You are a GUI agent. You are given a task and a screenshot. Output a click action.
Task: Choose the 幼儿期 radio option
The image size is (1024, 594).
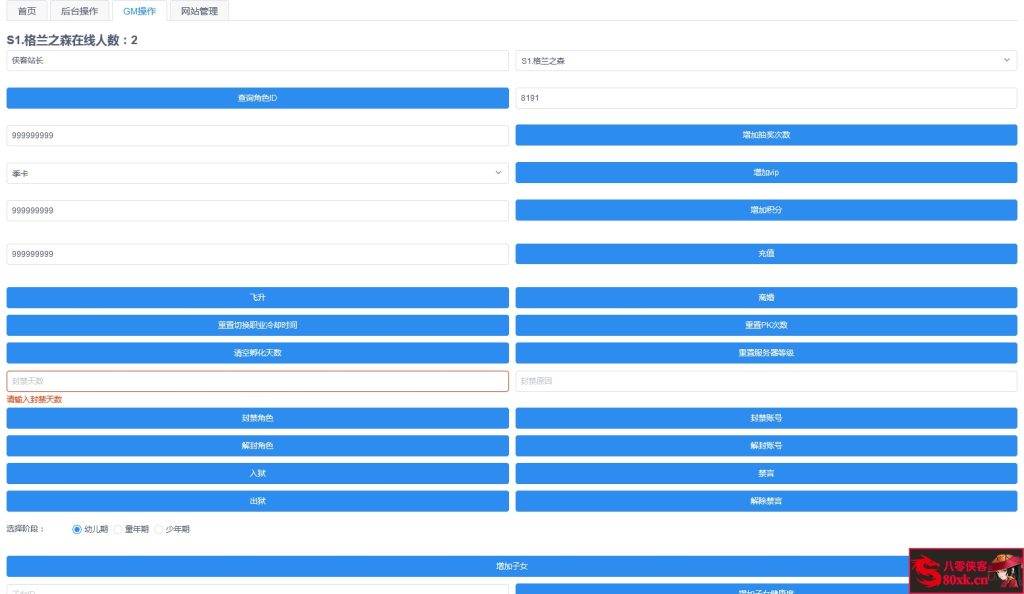77,528
